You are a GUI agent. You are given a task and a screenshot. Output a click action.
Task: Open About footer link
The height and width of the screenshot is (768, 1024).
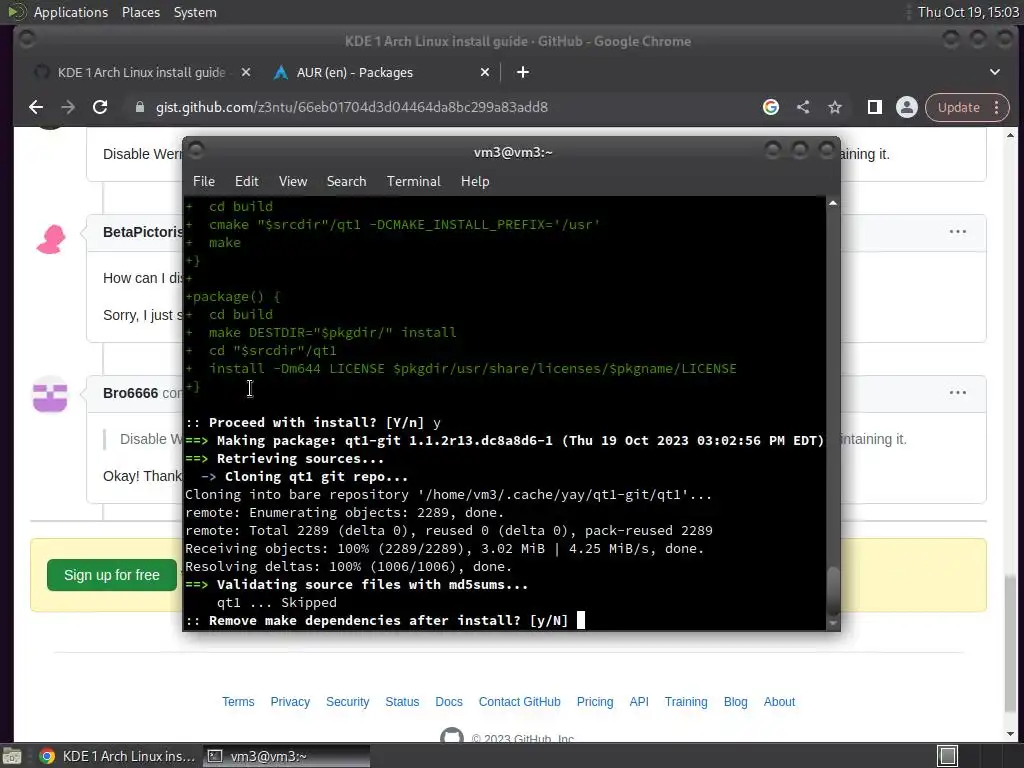tap(779, 702)
